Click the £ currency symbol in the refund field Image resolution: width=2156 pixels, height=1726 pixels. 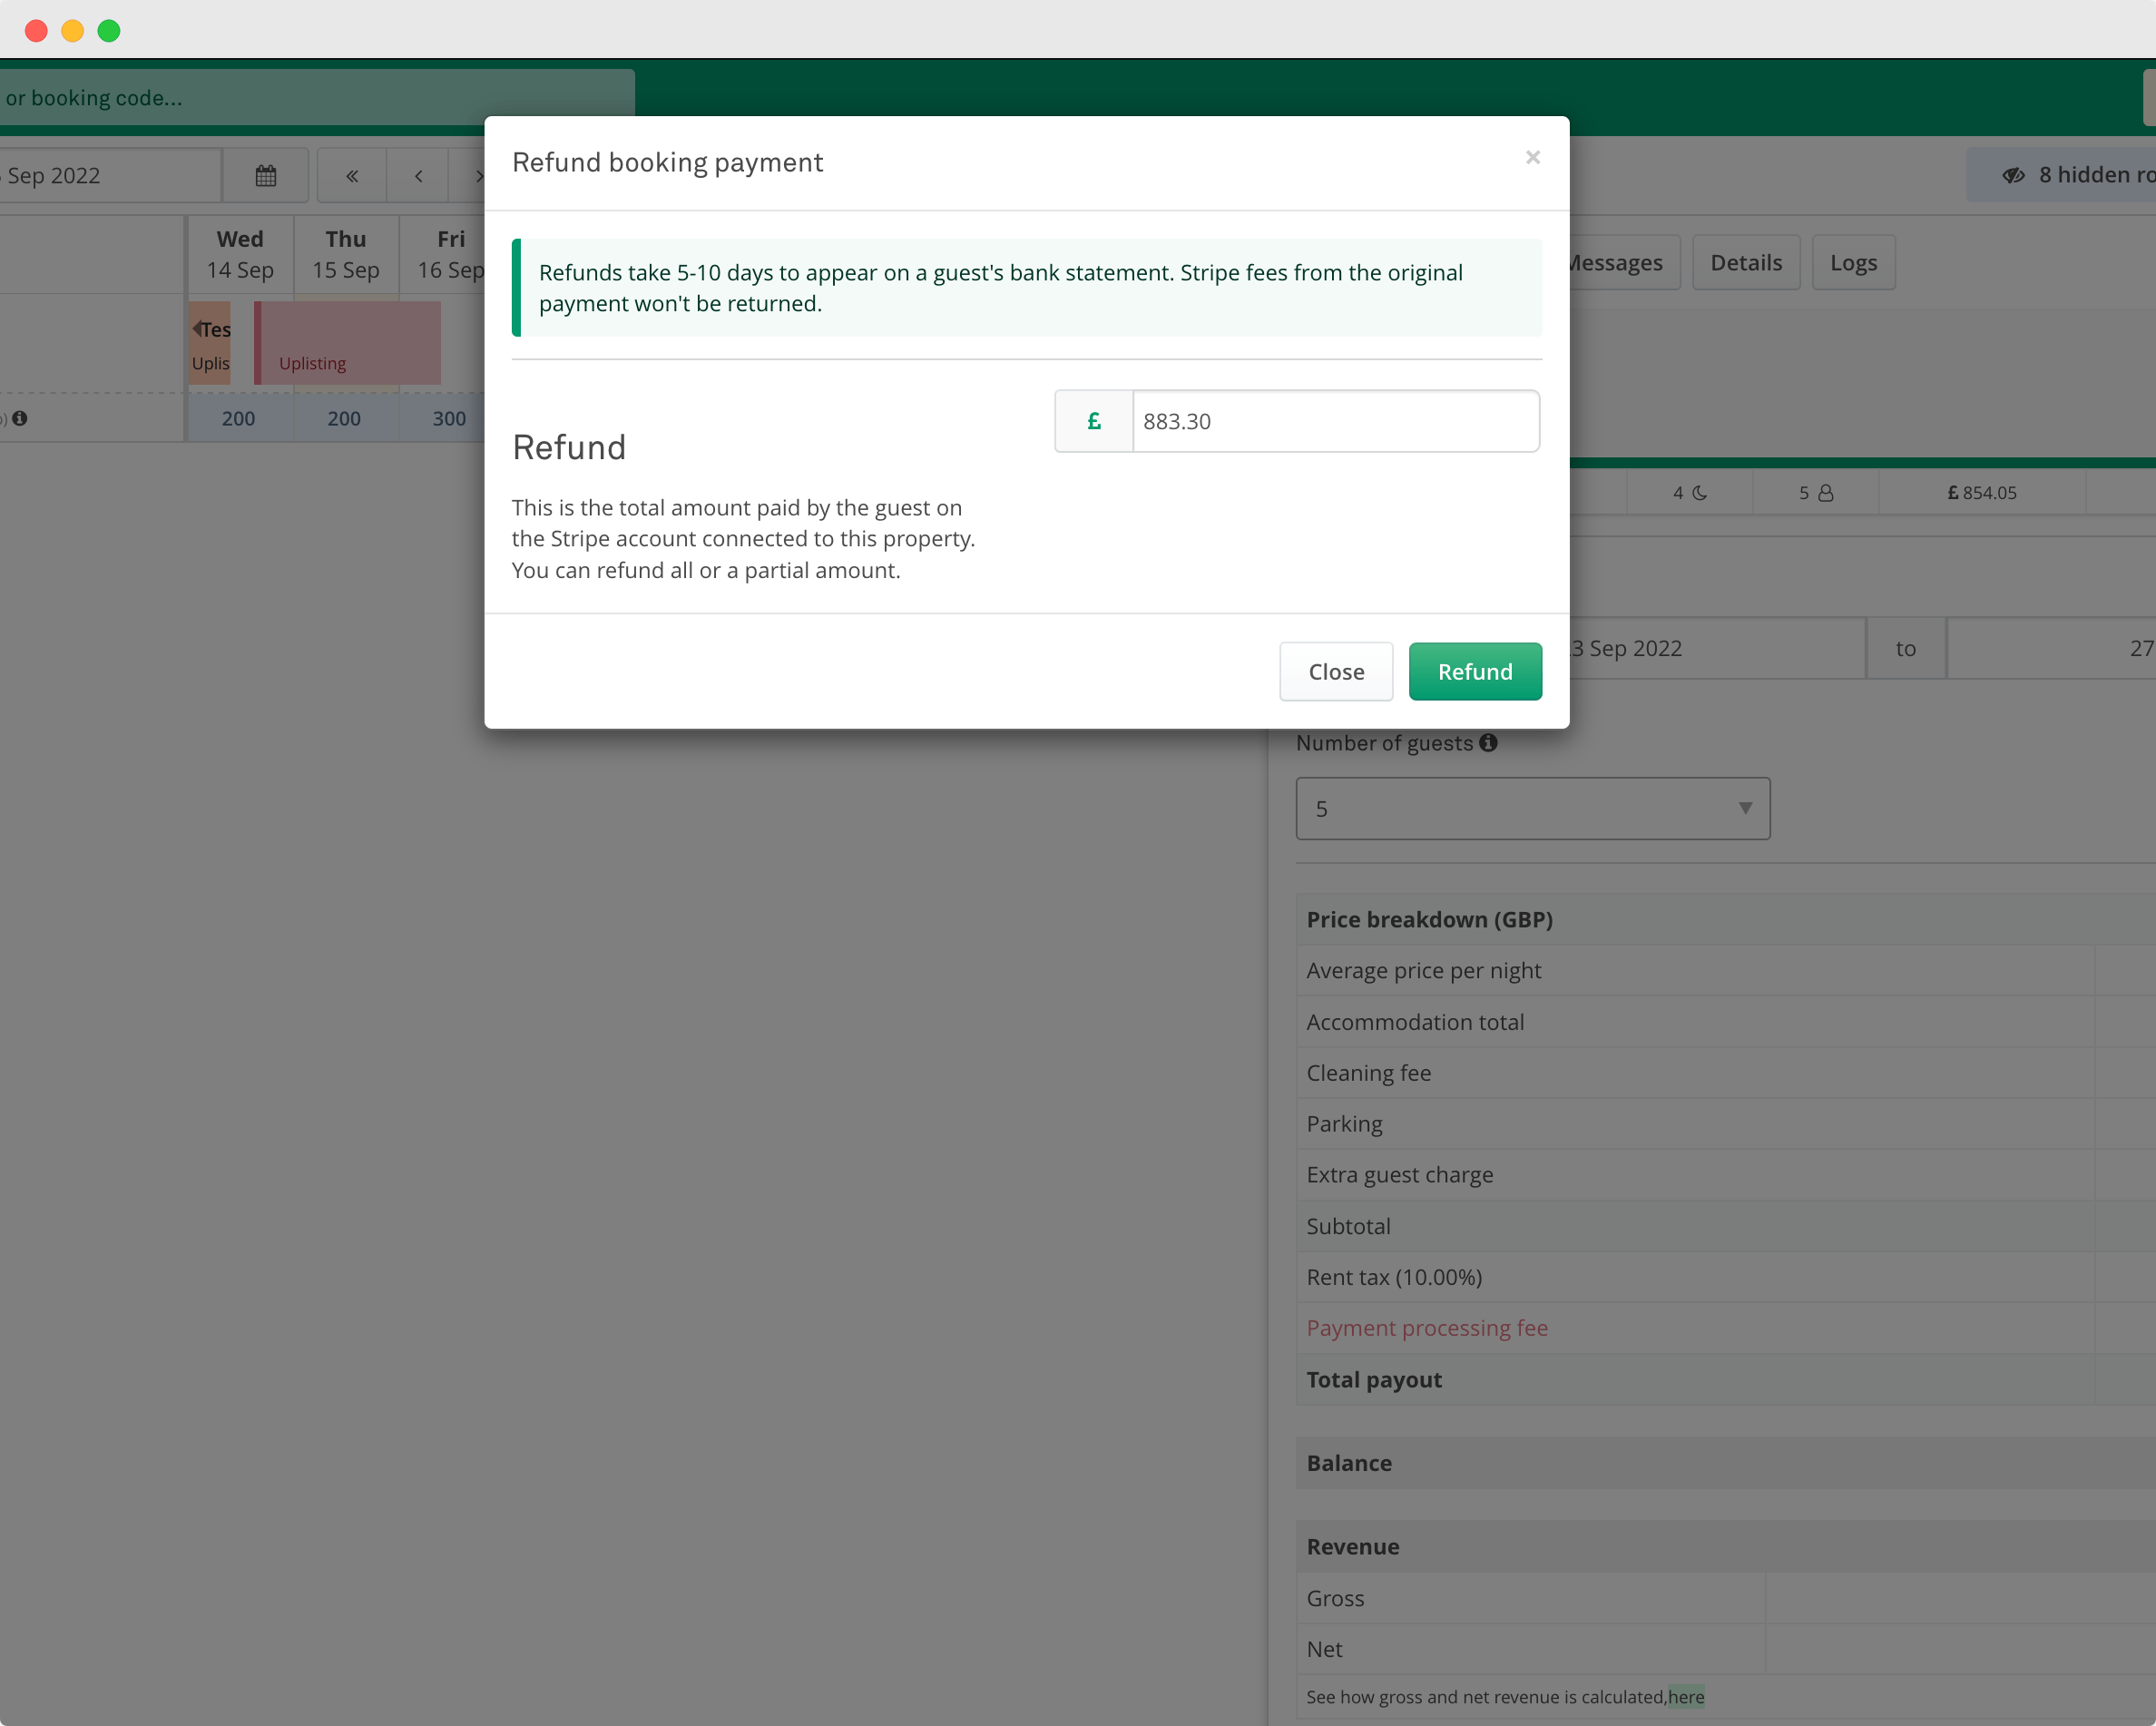(1093, 421)
